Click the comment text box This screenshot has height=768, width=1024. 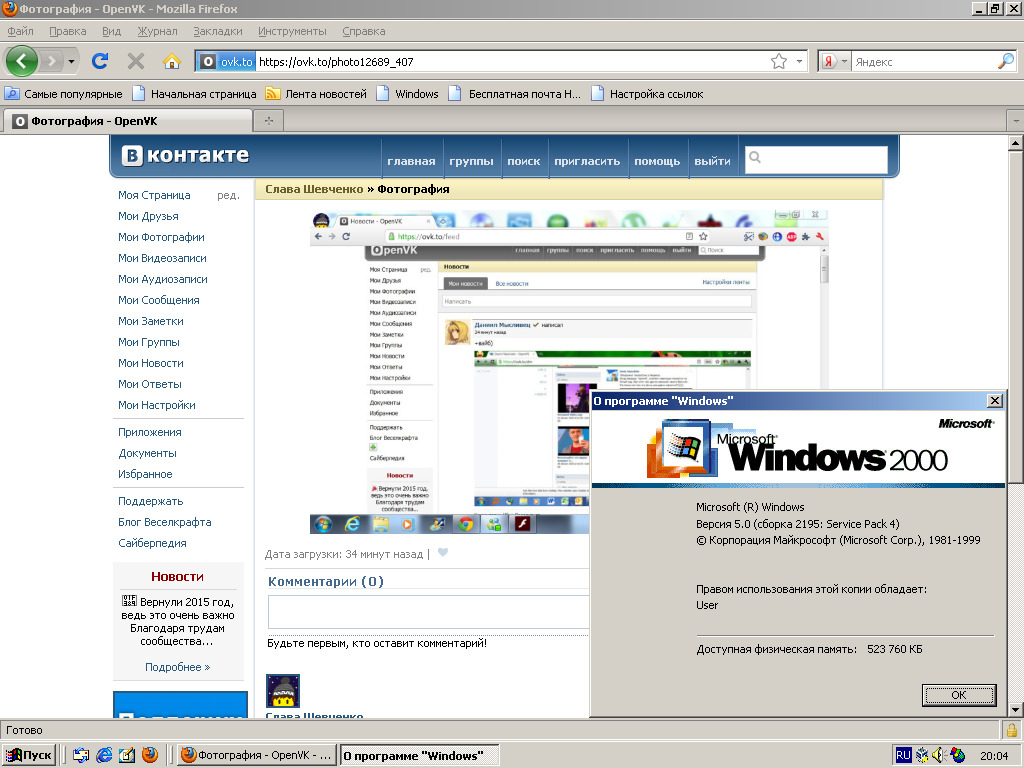[x=429, y=612]
